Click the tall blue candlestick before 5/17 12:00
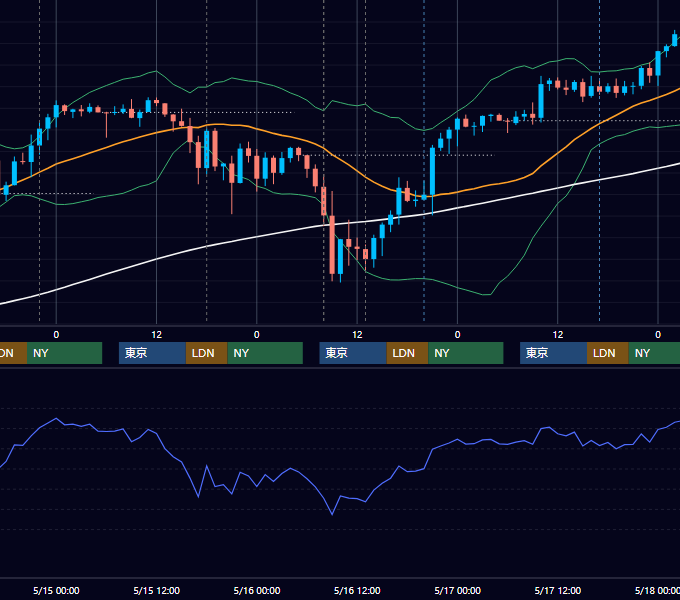The width and height of the screenshot is (680, 600). [x=541, y=101]
